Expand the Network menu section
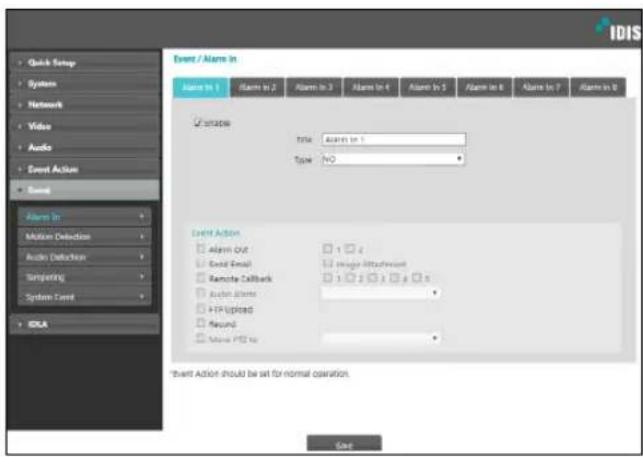 coord(84,105)
